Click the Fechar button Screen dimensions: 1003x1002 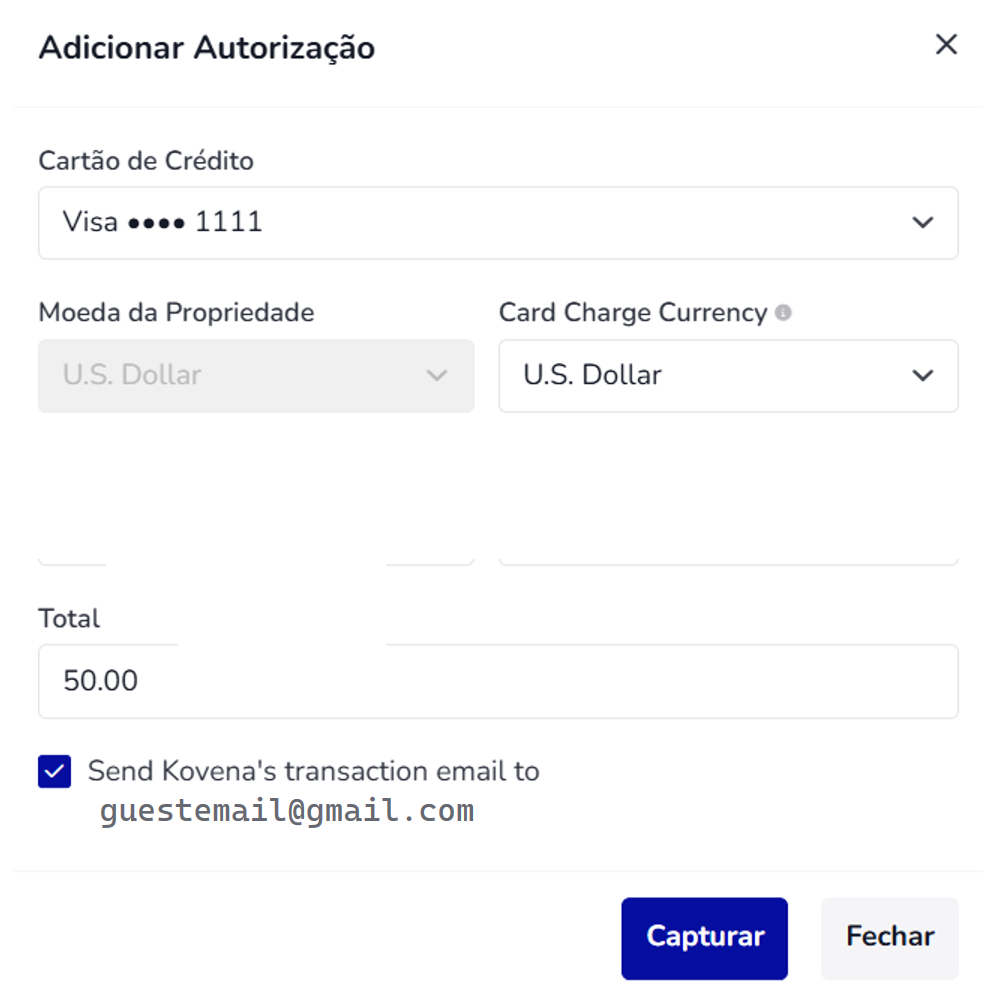[889, 937]
